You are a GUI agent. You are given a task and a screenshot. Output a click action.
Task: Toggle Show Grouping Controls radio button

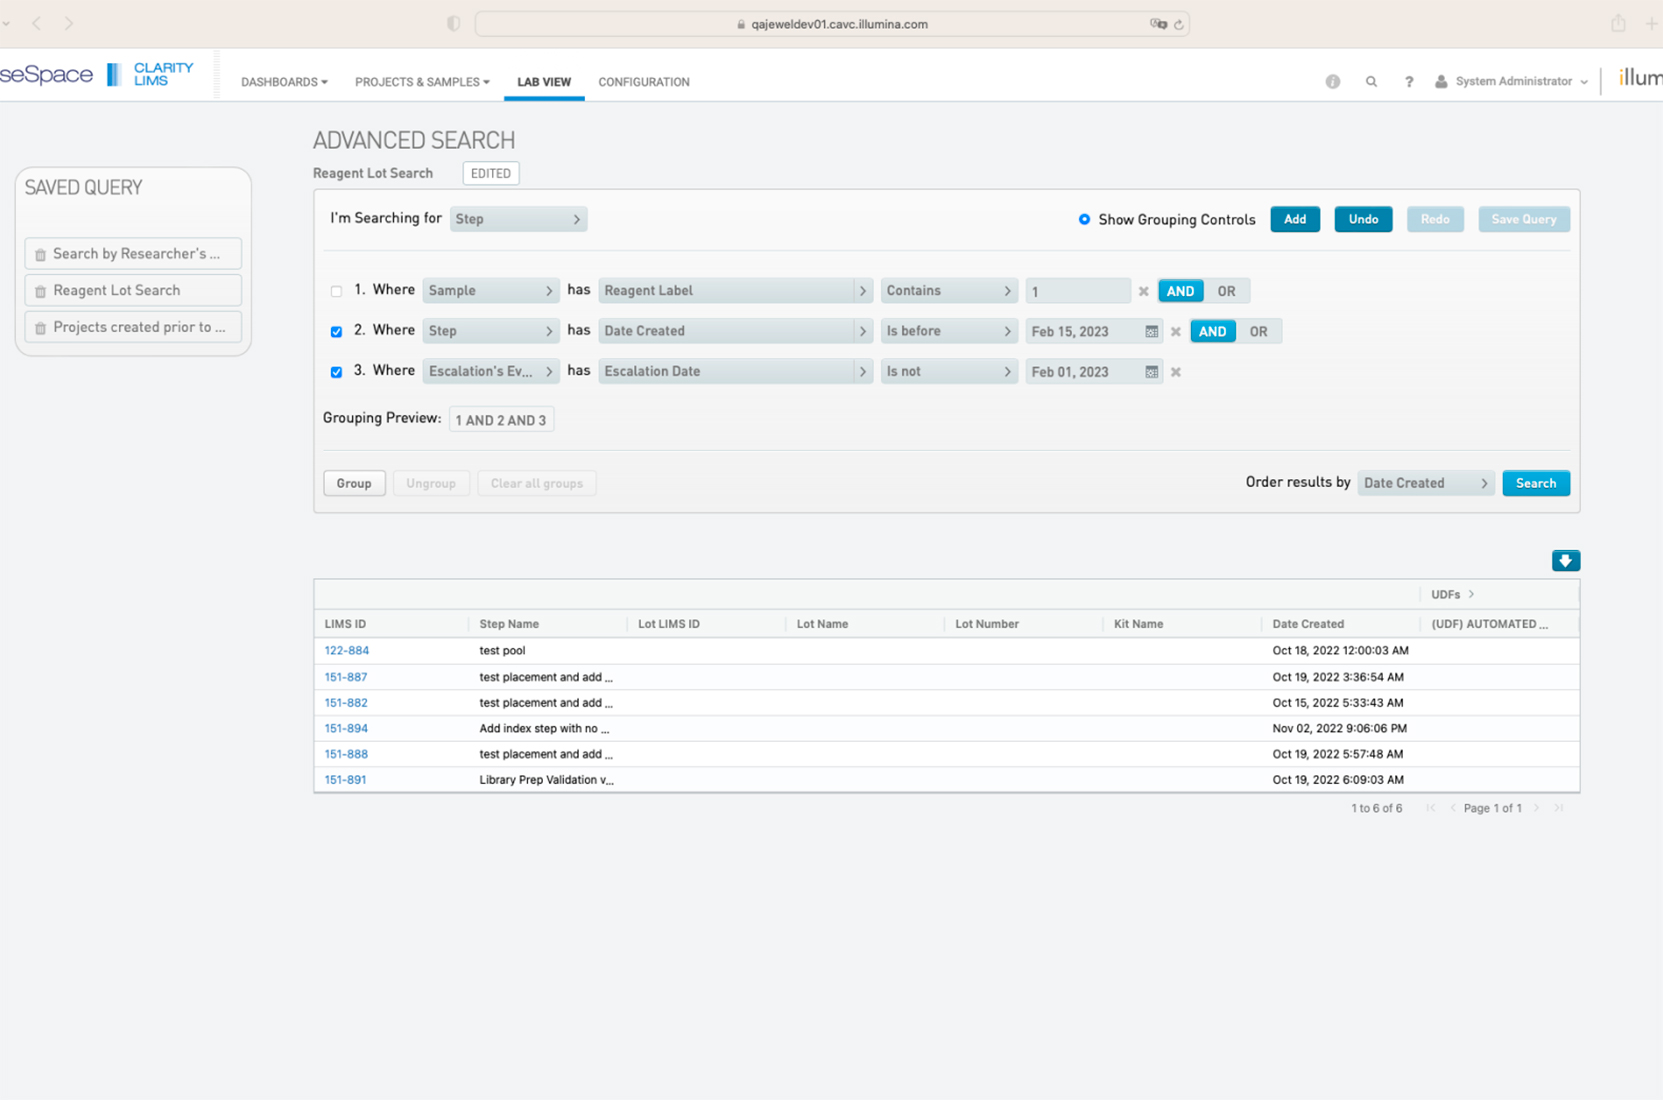(1084, 219)
